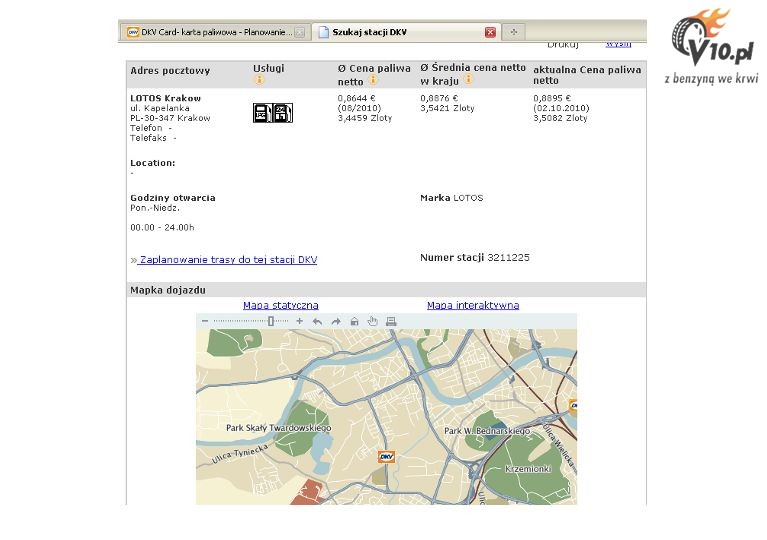Click the LOTOS Krakow station name

point(165,98)
